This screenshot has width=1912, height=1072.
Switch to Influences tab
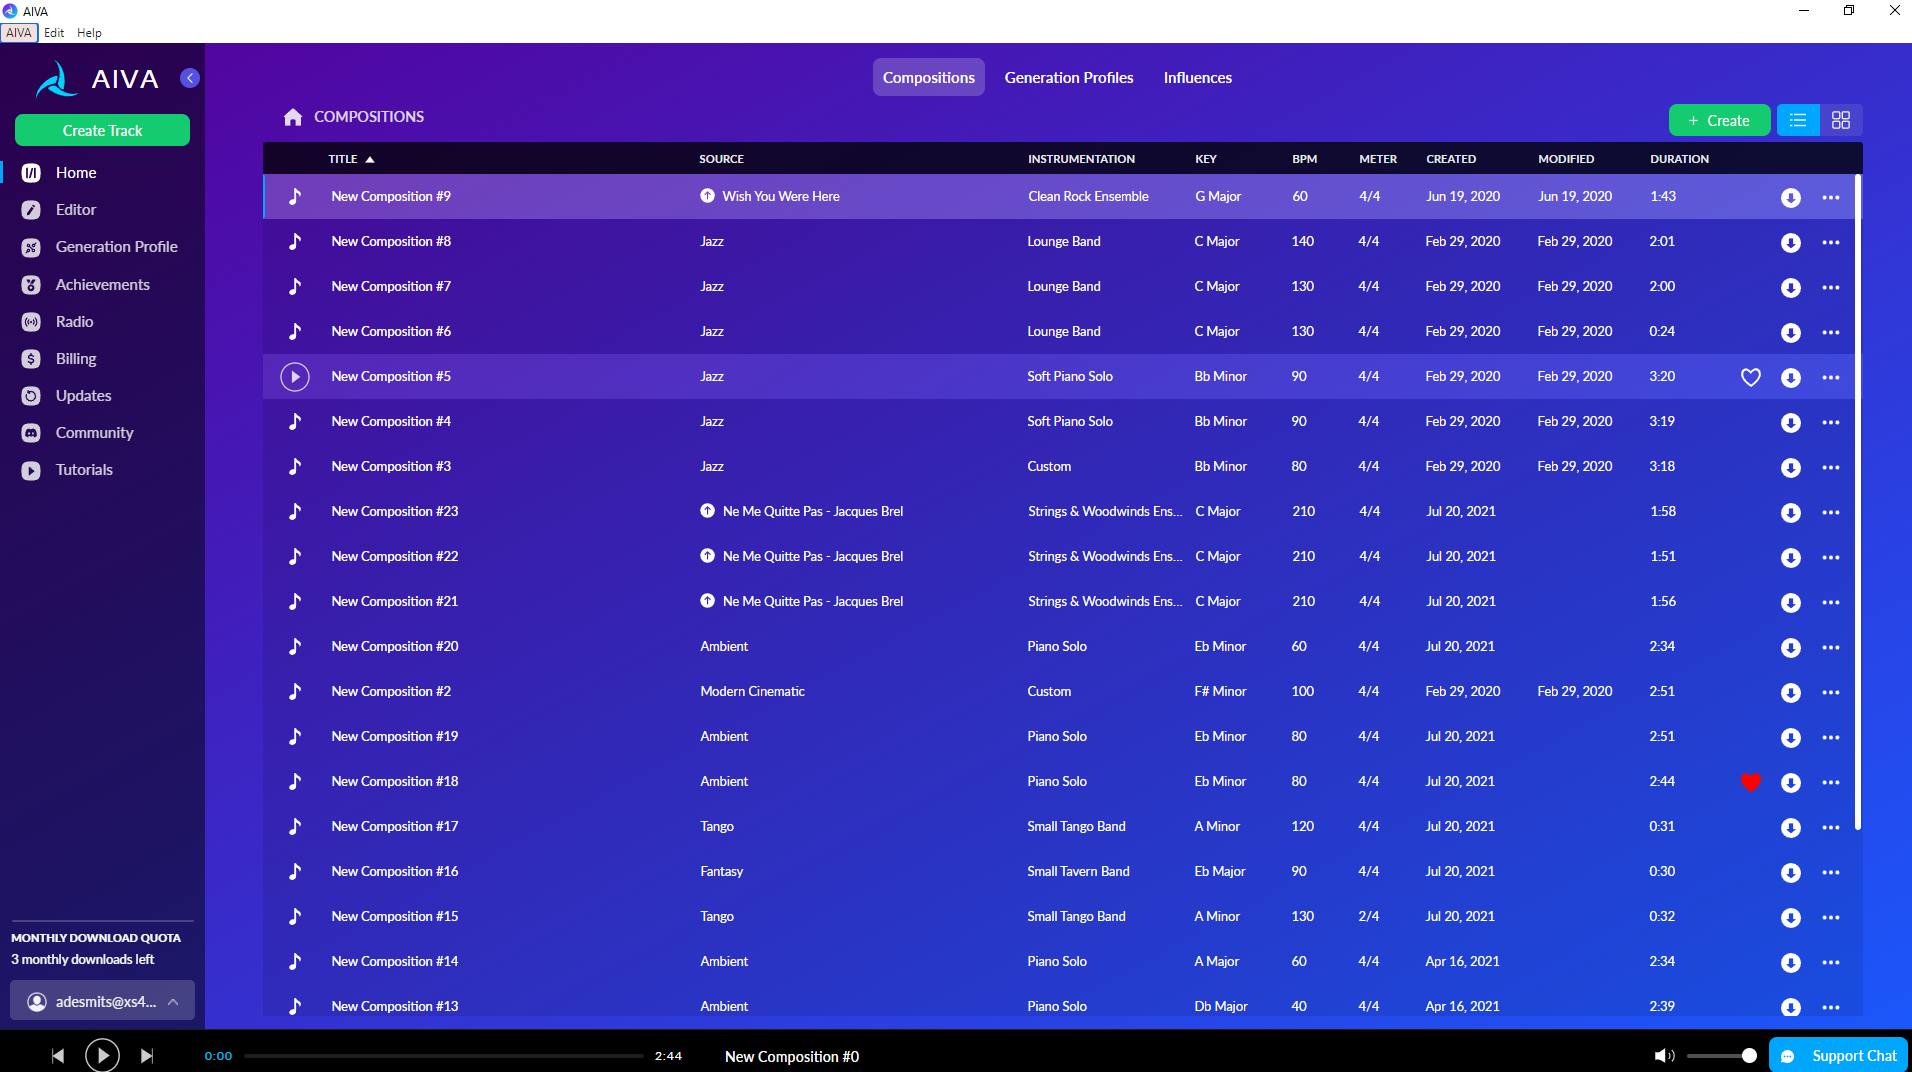(1197, 78)
